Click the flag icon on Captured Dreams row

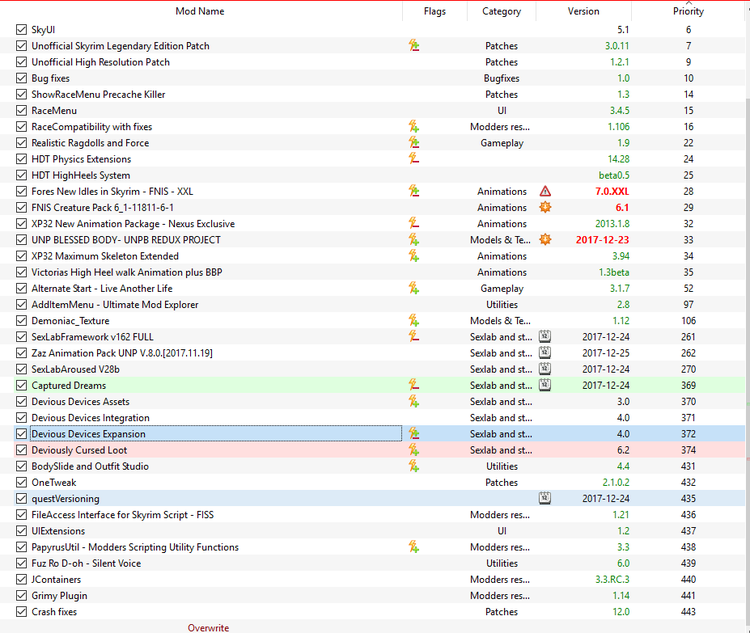414,385
